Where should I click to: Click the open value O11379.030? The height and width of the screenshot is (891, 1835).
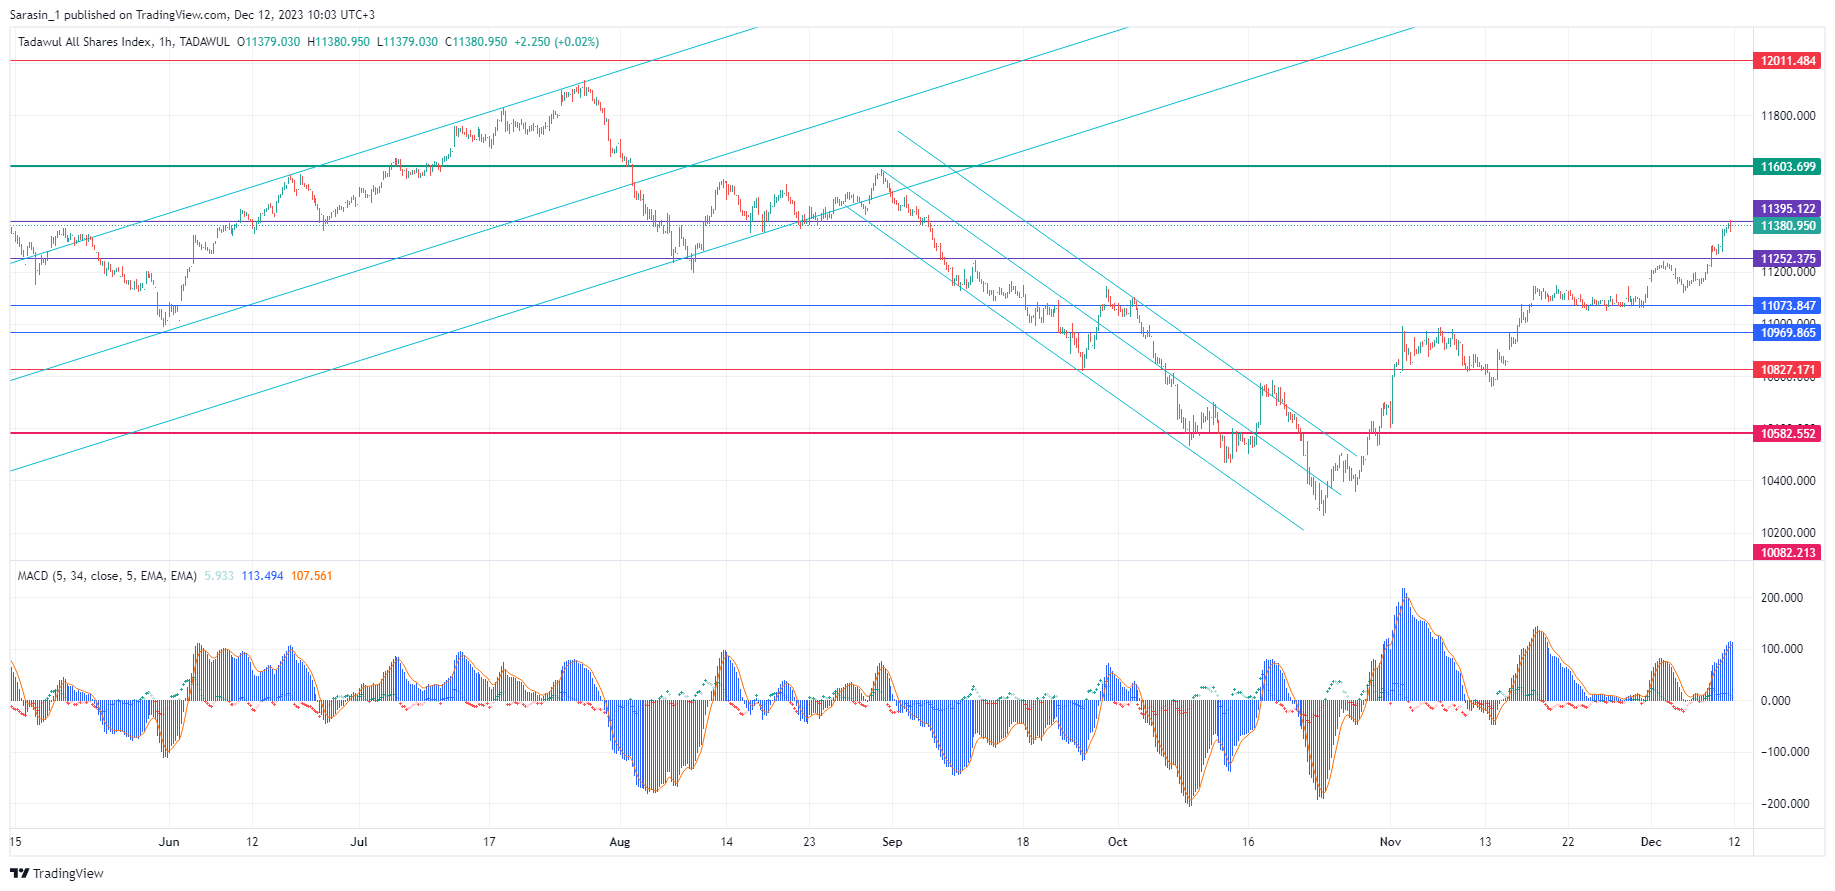(269, 42)
